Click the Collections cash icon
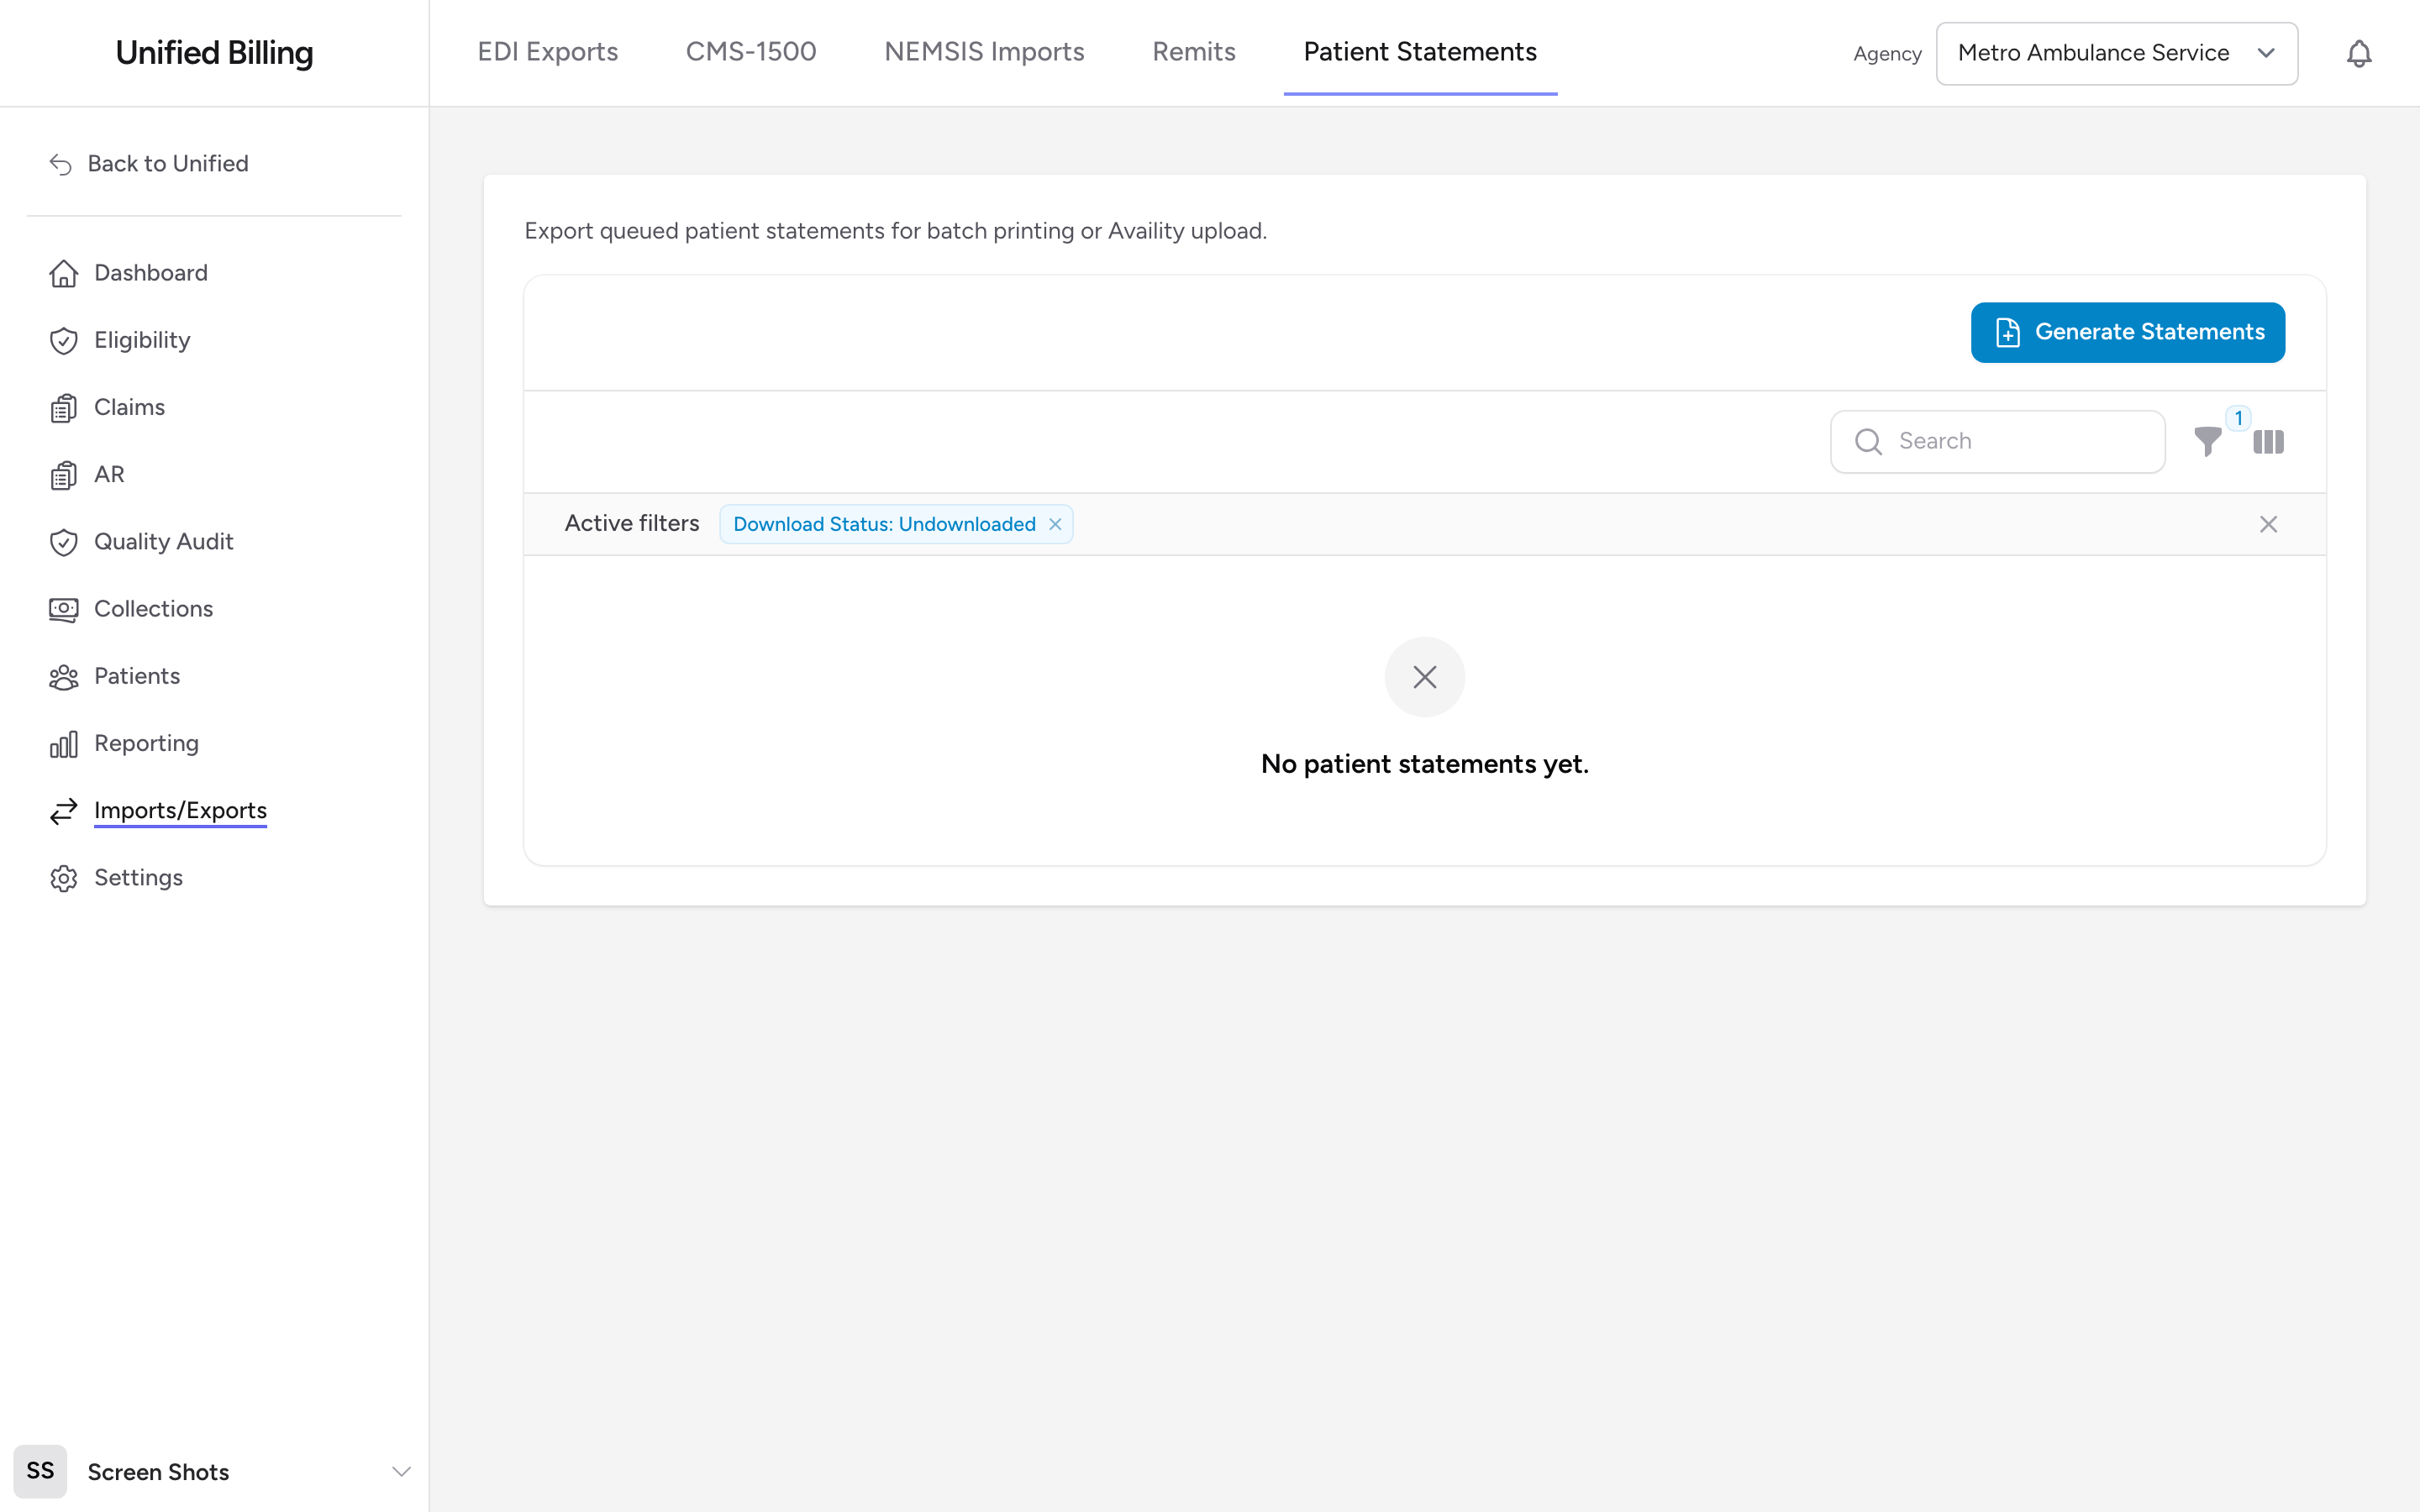2420x1512 pixels. [64, 609]
